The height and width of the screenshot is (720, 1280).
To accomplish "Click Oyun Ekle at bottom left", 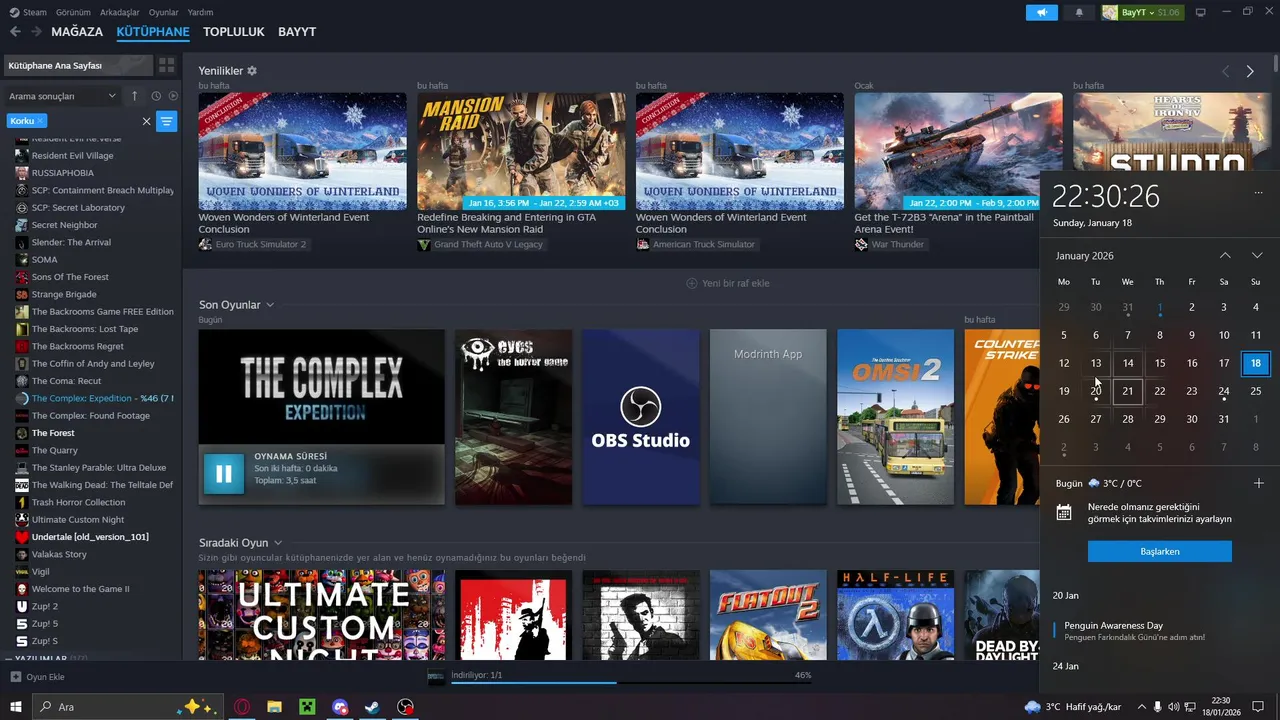I will click(x=37, y=677).
